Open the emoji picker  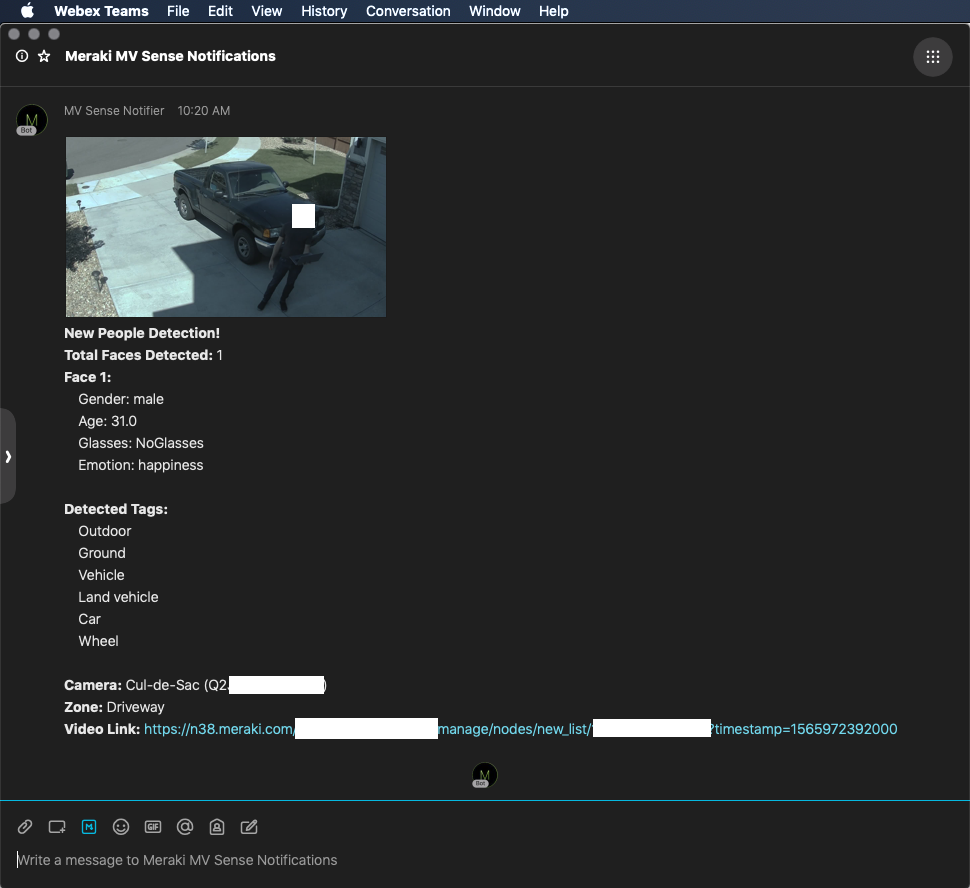point(121,827)
